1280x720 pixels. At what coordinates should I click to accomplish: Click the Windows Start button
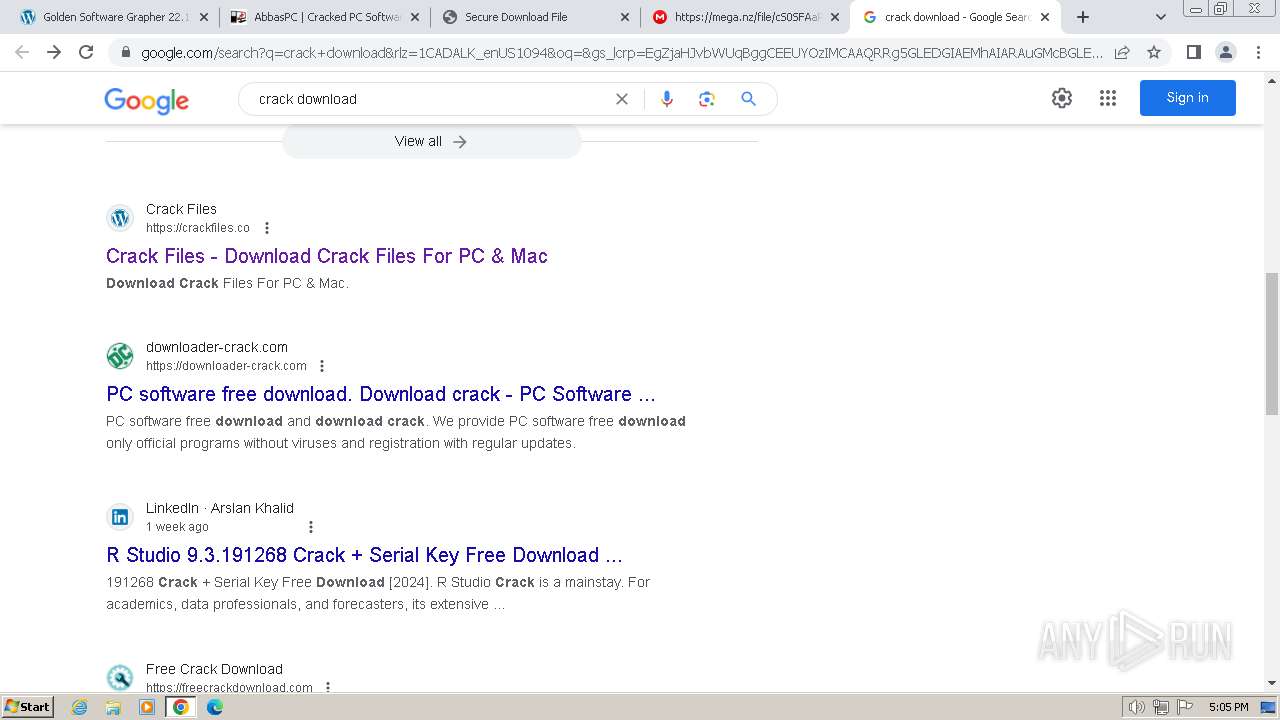coord(28,707)
